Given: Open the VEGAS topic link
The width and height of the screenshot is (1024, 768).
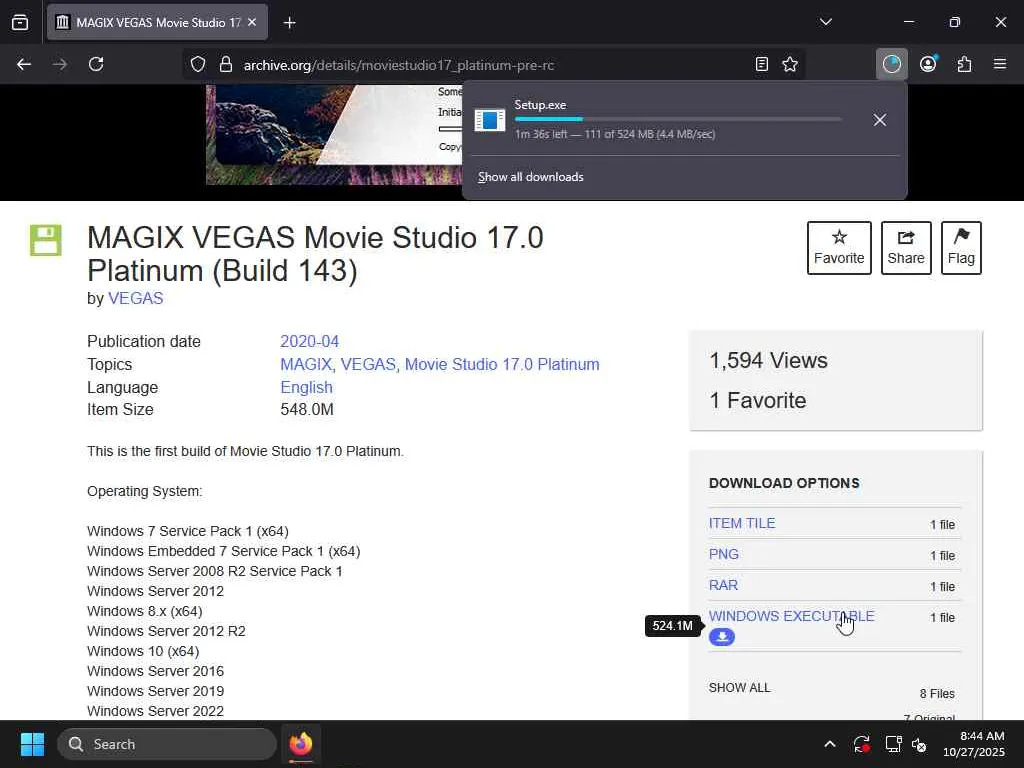Looking at the screenshot, I should pos(368,364).
